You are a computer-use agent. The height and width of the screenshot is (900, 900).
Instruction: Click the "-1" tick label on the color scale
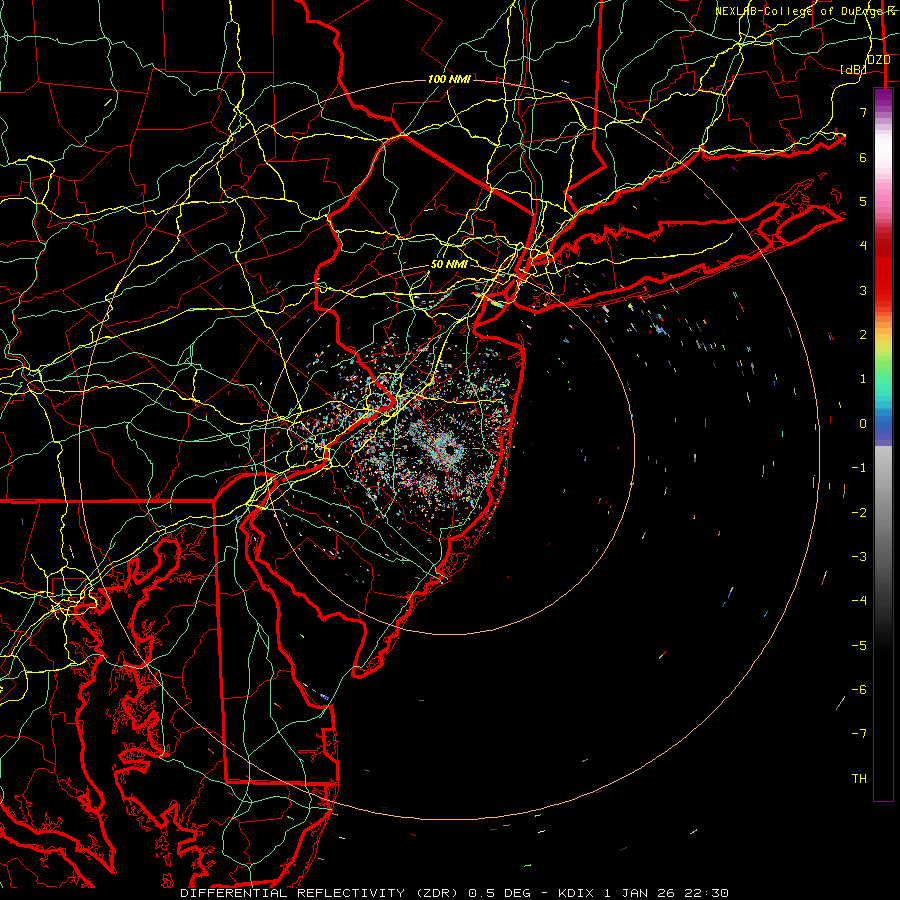click(859, 467)
